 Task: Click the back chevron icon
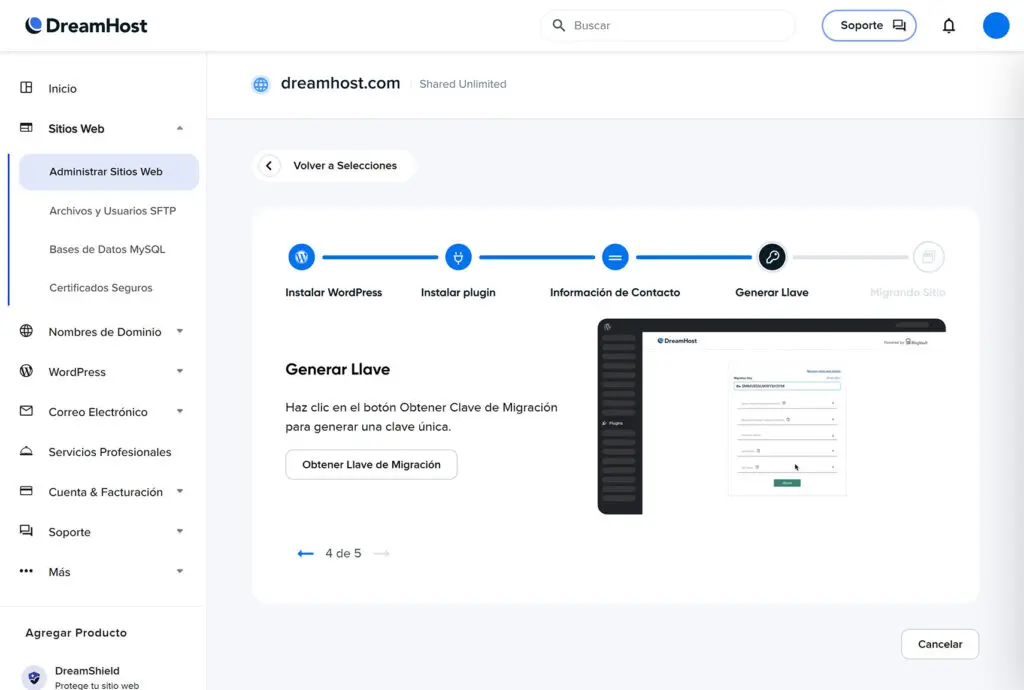point(269,166)
